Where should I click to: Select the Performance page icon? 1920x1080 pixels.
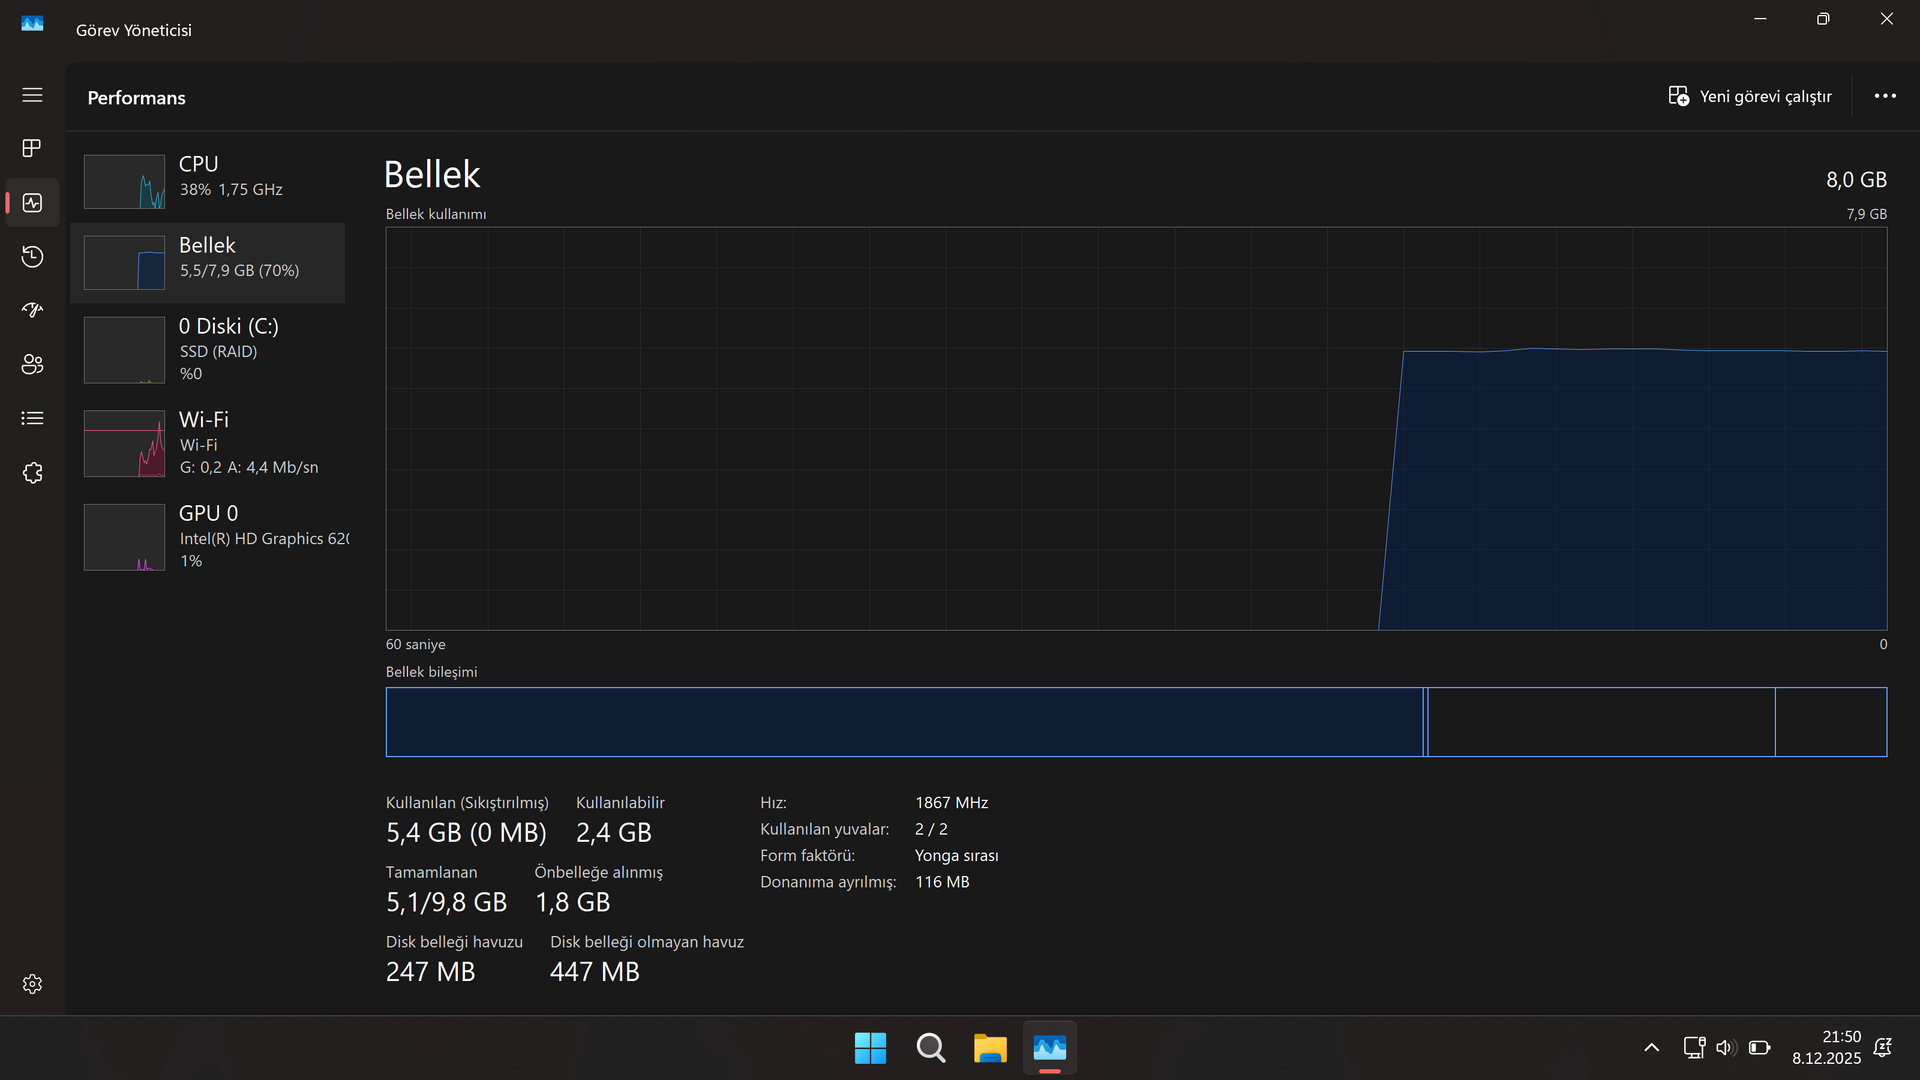[32, 203]
